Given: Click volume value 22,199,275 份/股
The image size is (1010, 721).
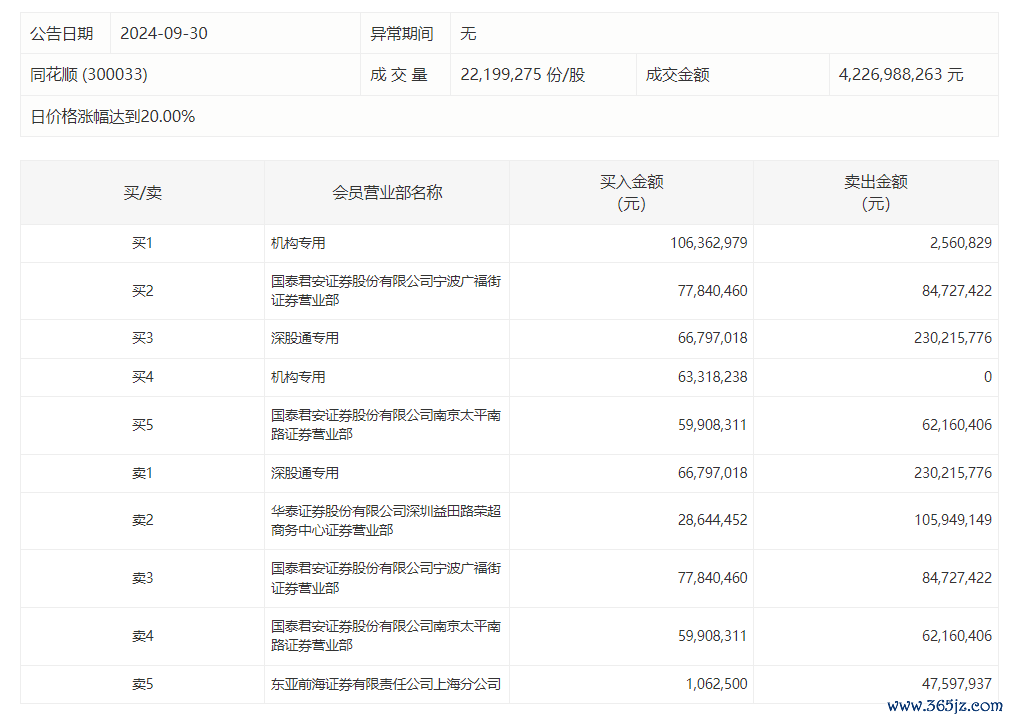Looking at the screenshot, I should coord(522,75).
